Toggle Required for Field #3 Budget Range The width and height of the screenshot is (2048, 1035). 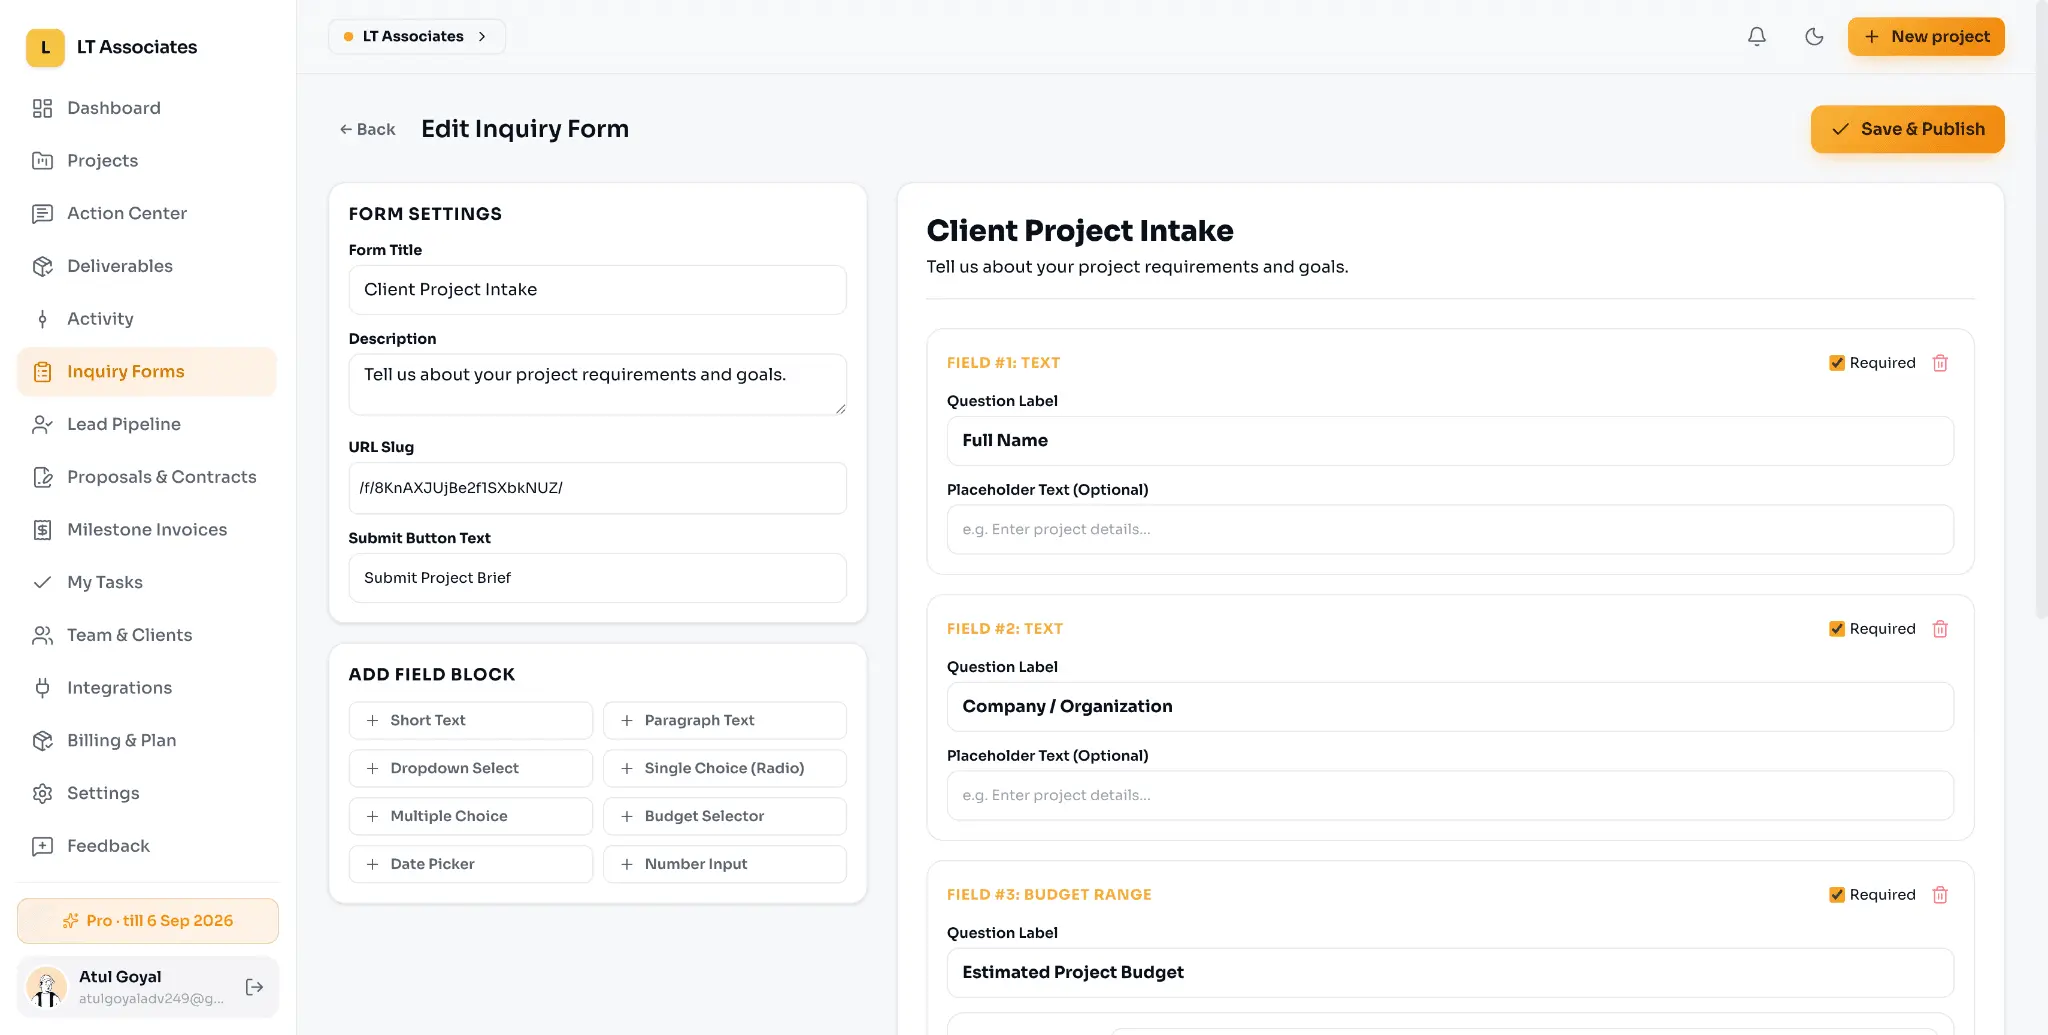pos(1837,895)
